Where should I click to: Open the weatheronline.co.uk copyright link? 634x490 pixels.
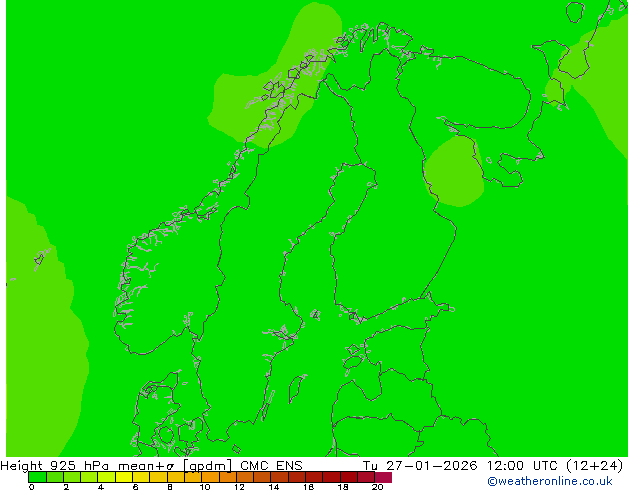coord(550,481)
